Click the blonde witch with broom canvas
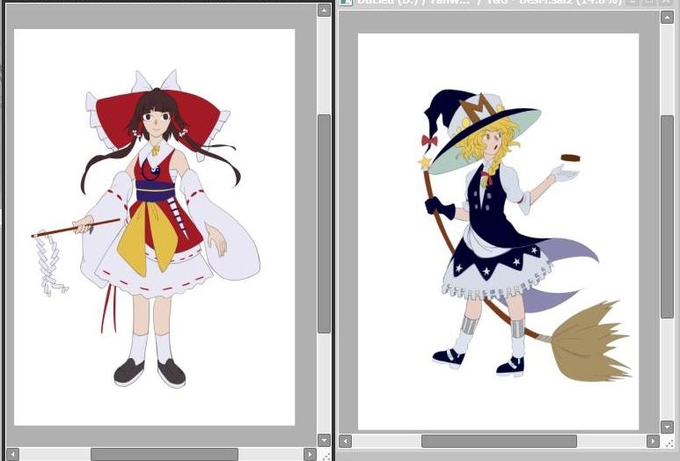The height and width of the screenshot is (461, 680). pyautogui.click(x=498, y=232)
